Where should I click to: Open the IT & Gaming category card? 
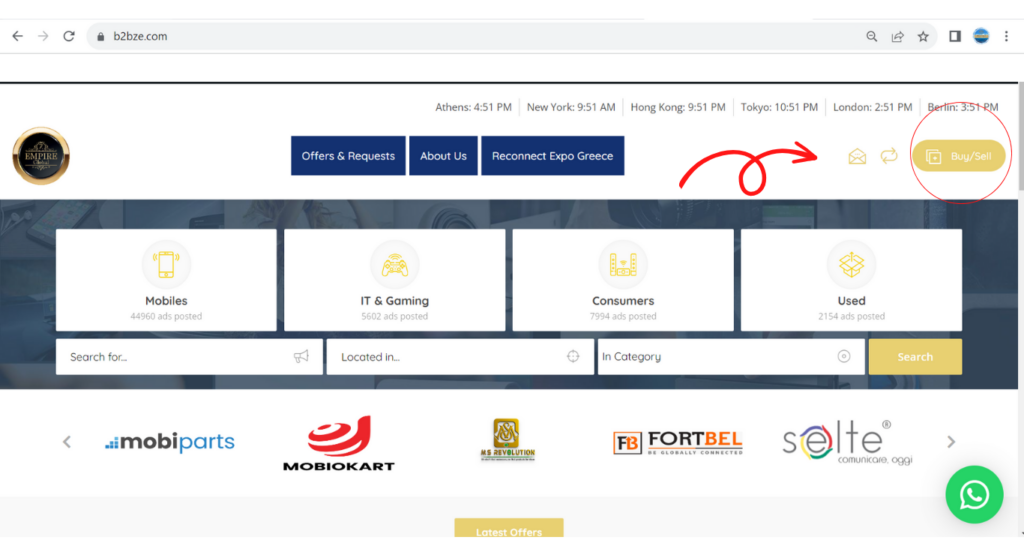tap(394, 280)
